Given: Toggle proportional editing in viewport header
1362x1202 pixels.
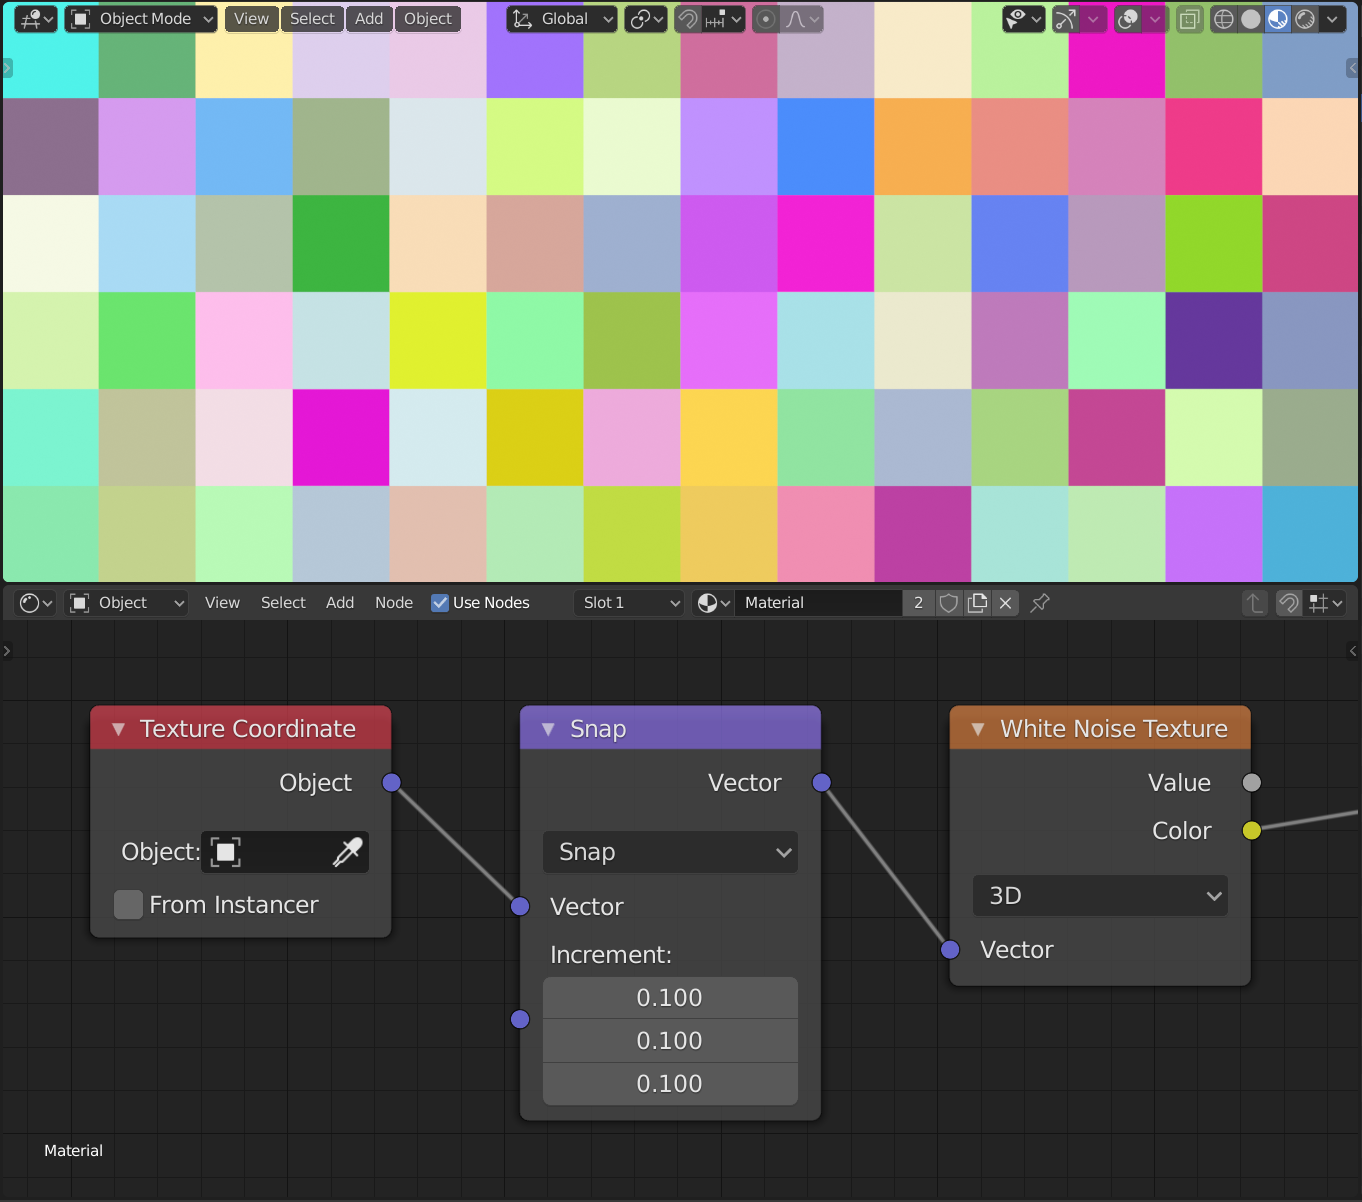Looking at the screenshot, I should pos(765,19).
